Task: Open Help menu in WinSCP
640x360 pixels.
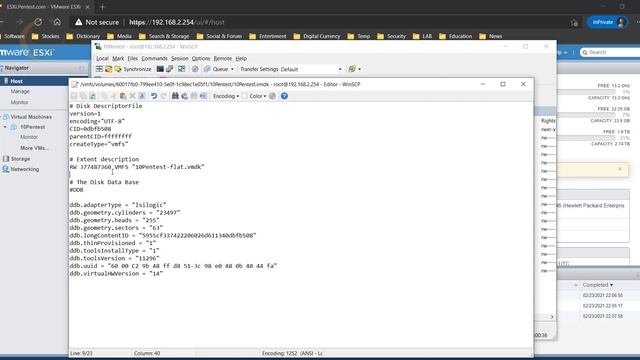Action: point(241,58)
